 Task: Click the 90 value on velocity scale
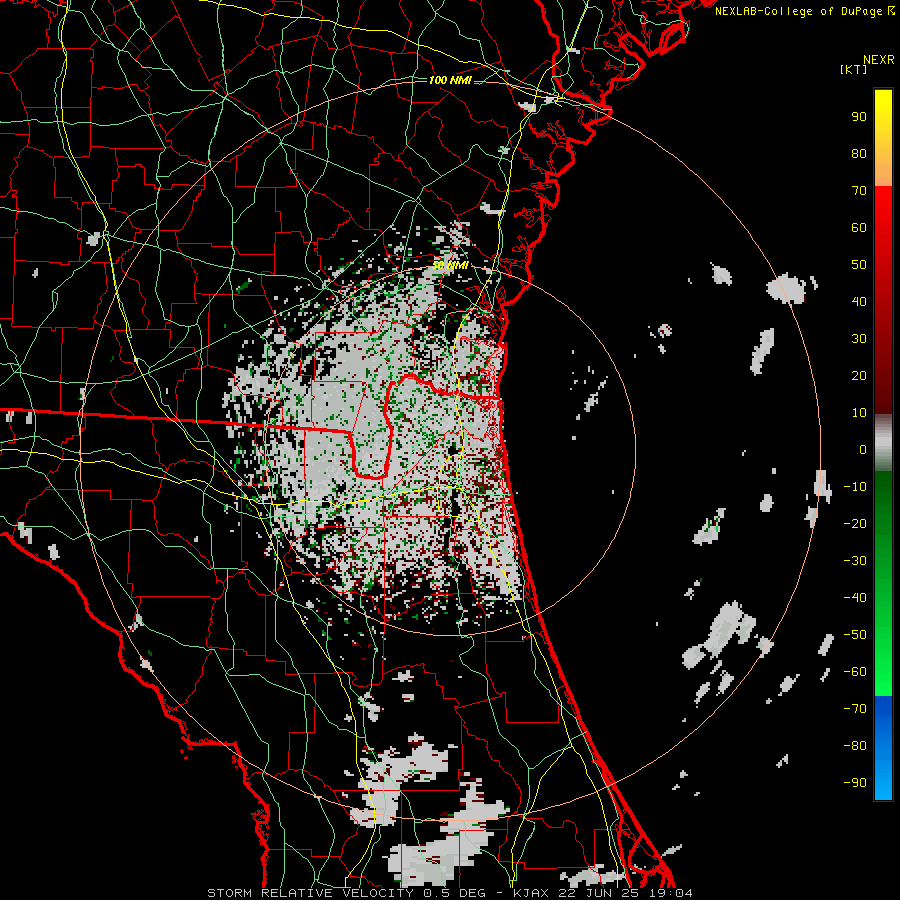[x=859, y=117]
